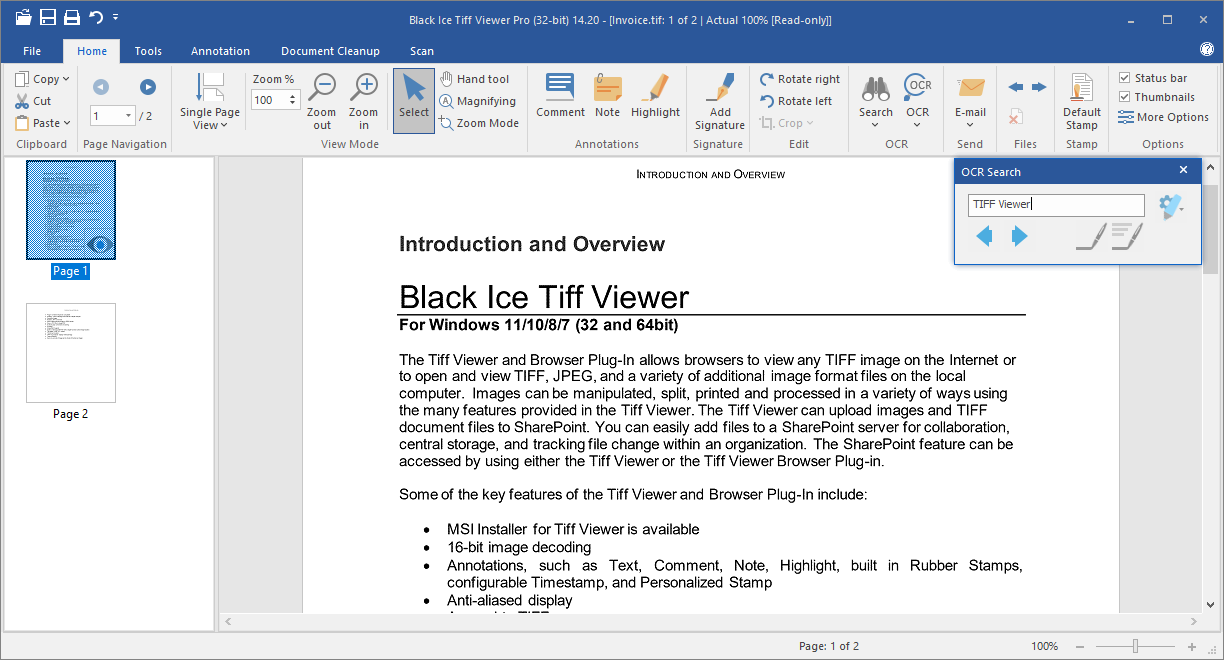Click the delete file icon in Files group

tap(1015, 117)
